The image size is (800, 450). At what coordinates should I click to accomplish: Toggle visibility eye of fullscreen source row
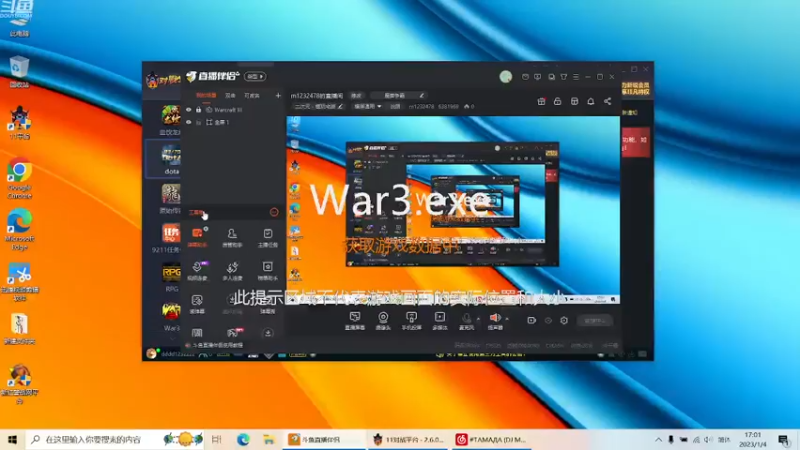pos(189,122)
